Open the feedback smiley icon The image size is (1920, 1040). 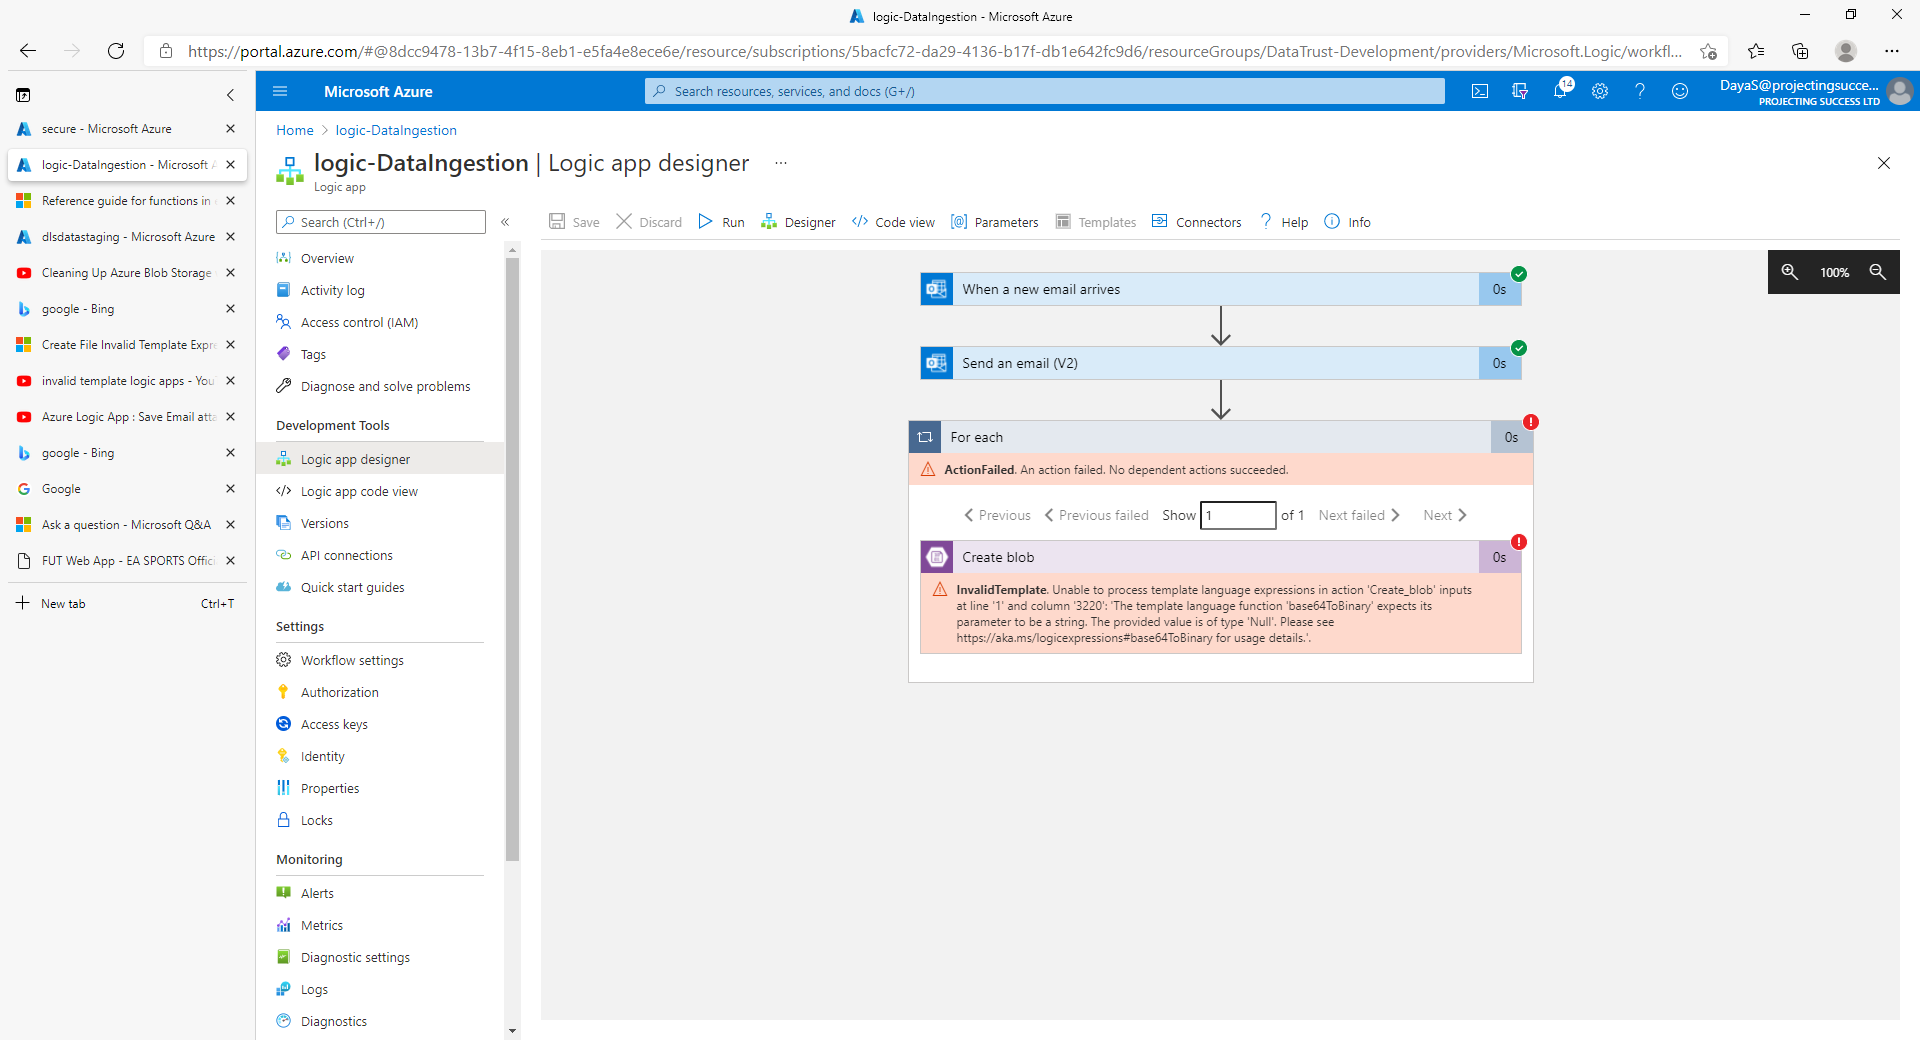[x=1680, y=91]
